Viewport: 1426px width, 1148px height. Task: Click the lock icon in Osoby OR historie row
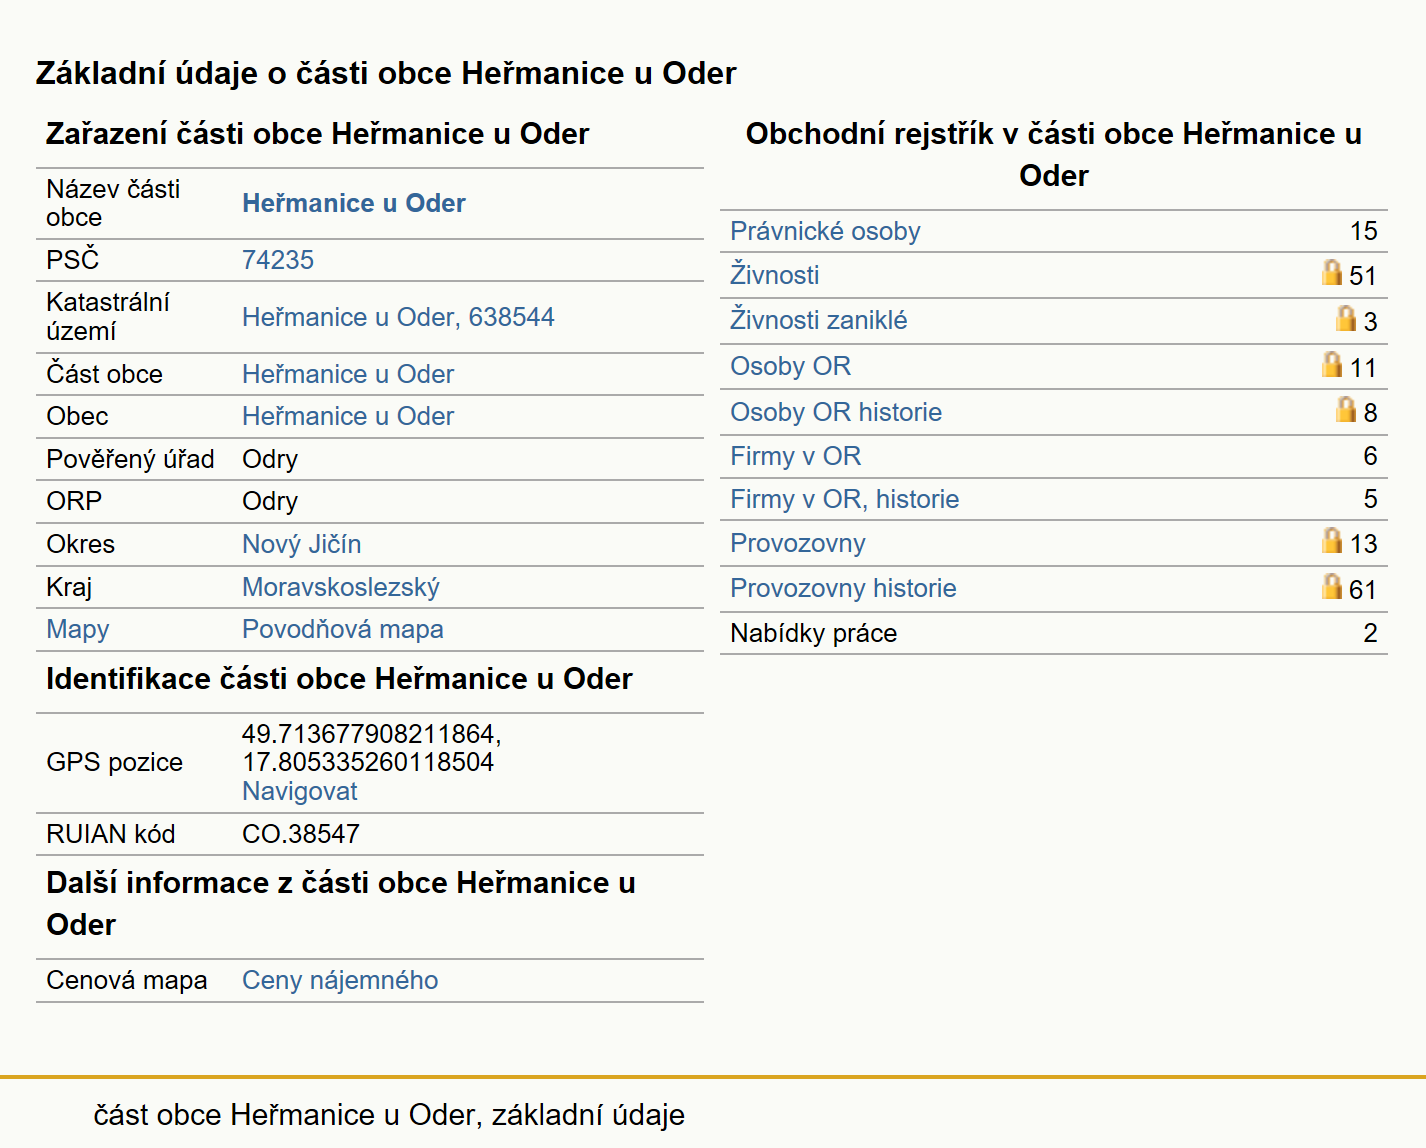(x=1346, y=409)
